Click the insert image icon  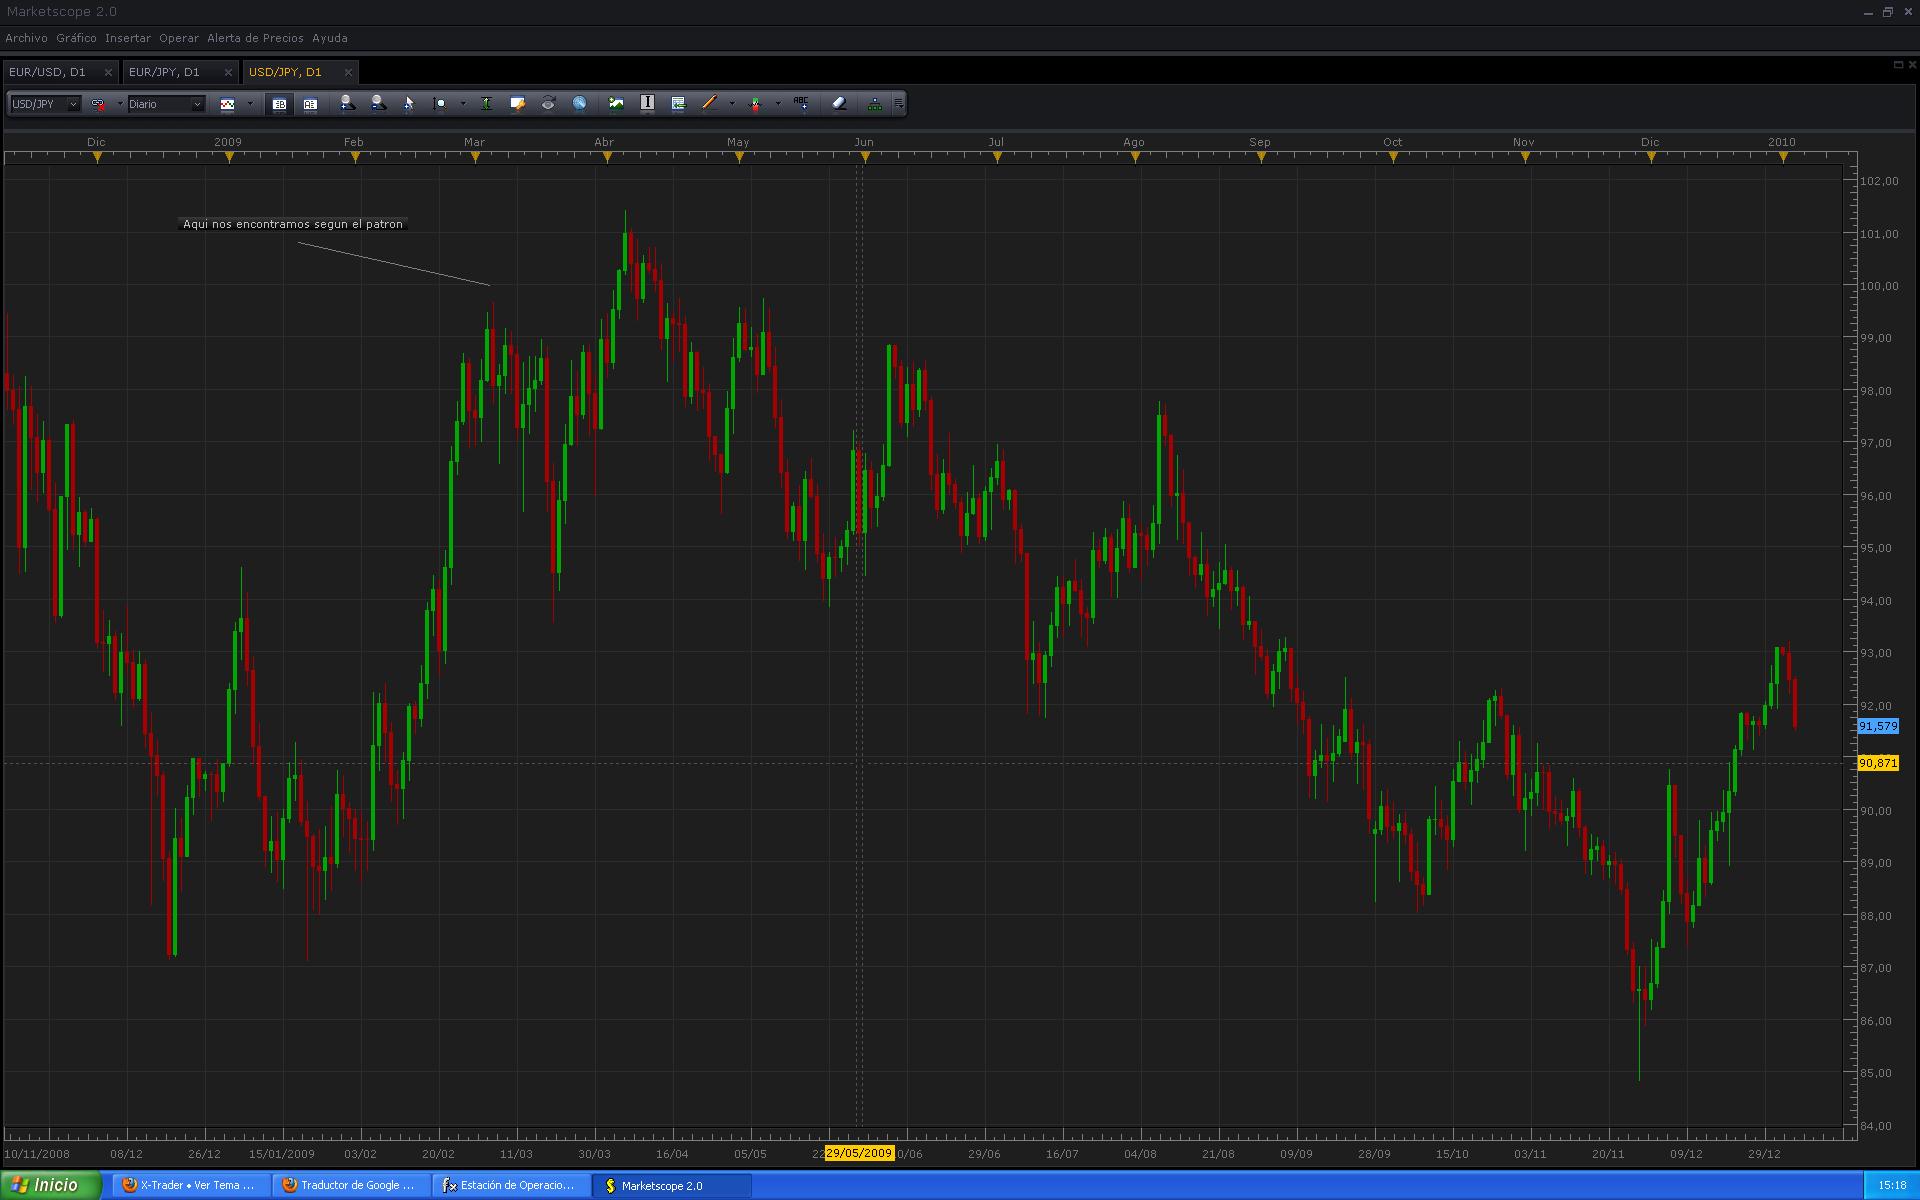click(x=616, y=103)
